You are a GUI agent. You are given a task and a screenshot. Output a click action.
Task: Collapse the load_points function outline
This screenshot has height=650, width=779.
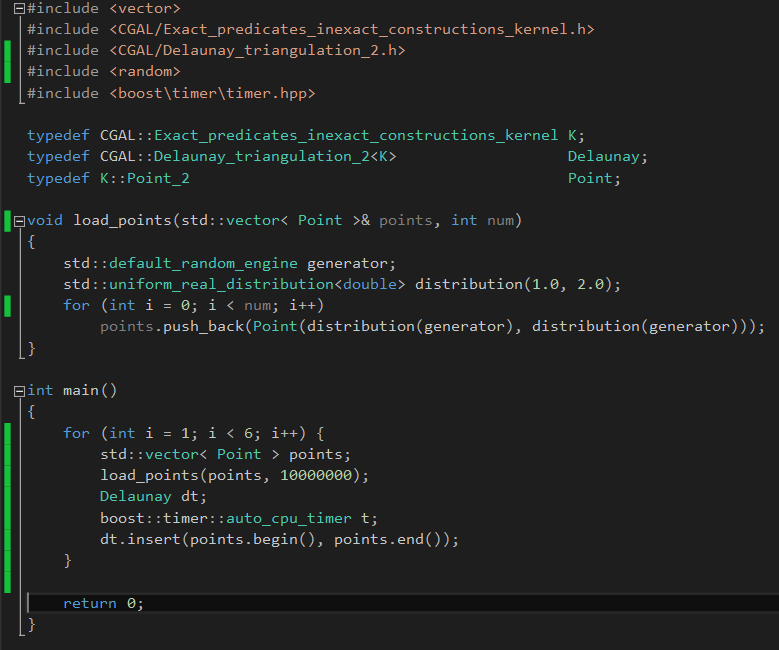tap(19, 221)
